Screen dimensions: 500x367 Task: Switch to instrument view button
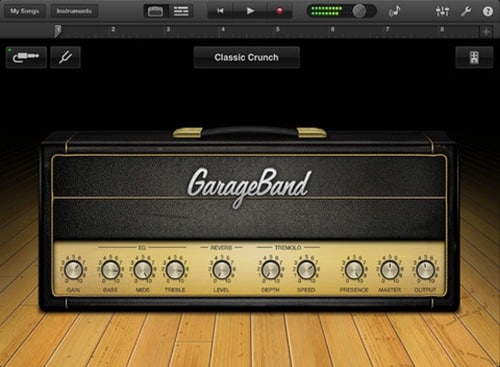click(x=155, y=11)
